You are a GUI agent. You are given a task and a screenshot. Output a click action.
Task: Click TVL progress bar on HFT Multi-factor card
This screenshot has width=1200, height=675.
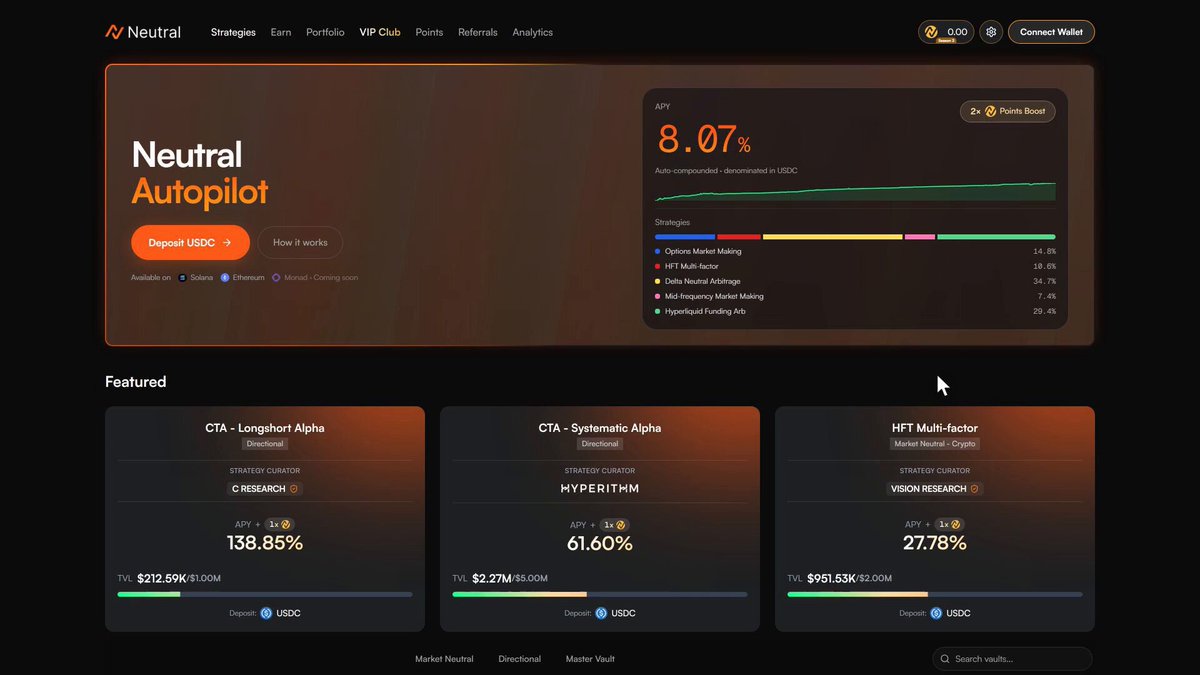tap(935, 594)
